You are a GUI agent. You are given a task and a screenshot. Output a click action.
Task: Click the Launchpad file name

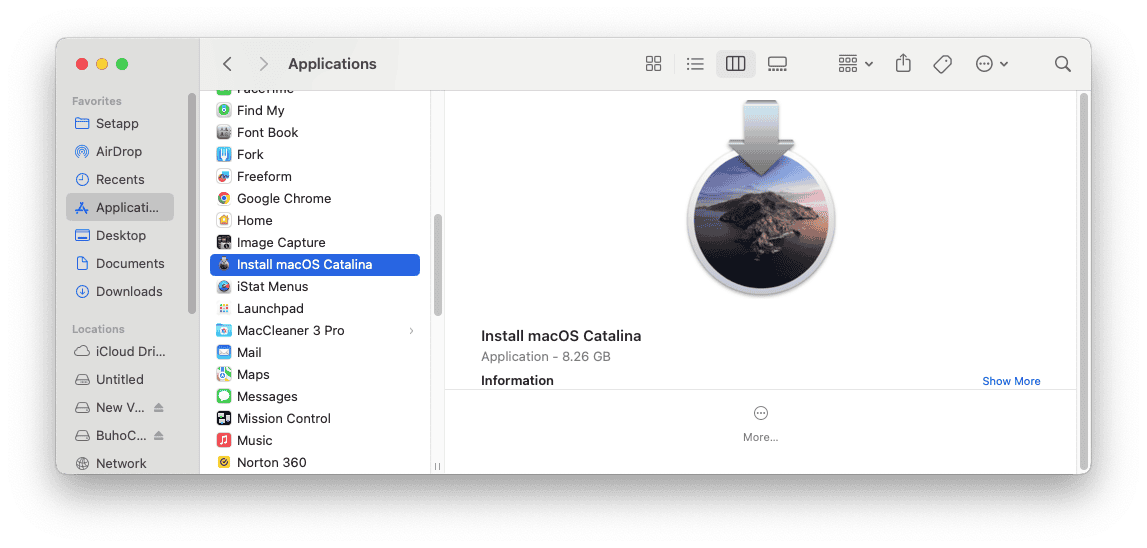coord(270,309)
